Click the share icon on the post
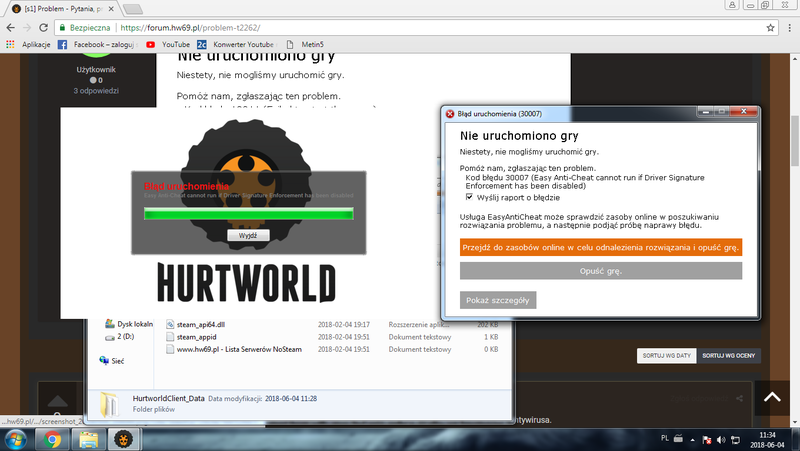800x451 pixels. [x=739, y=398]
